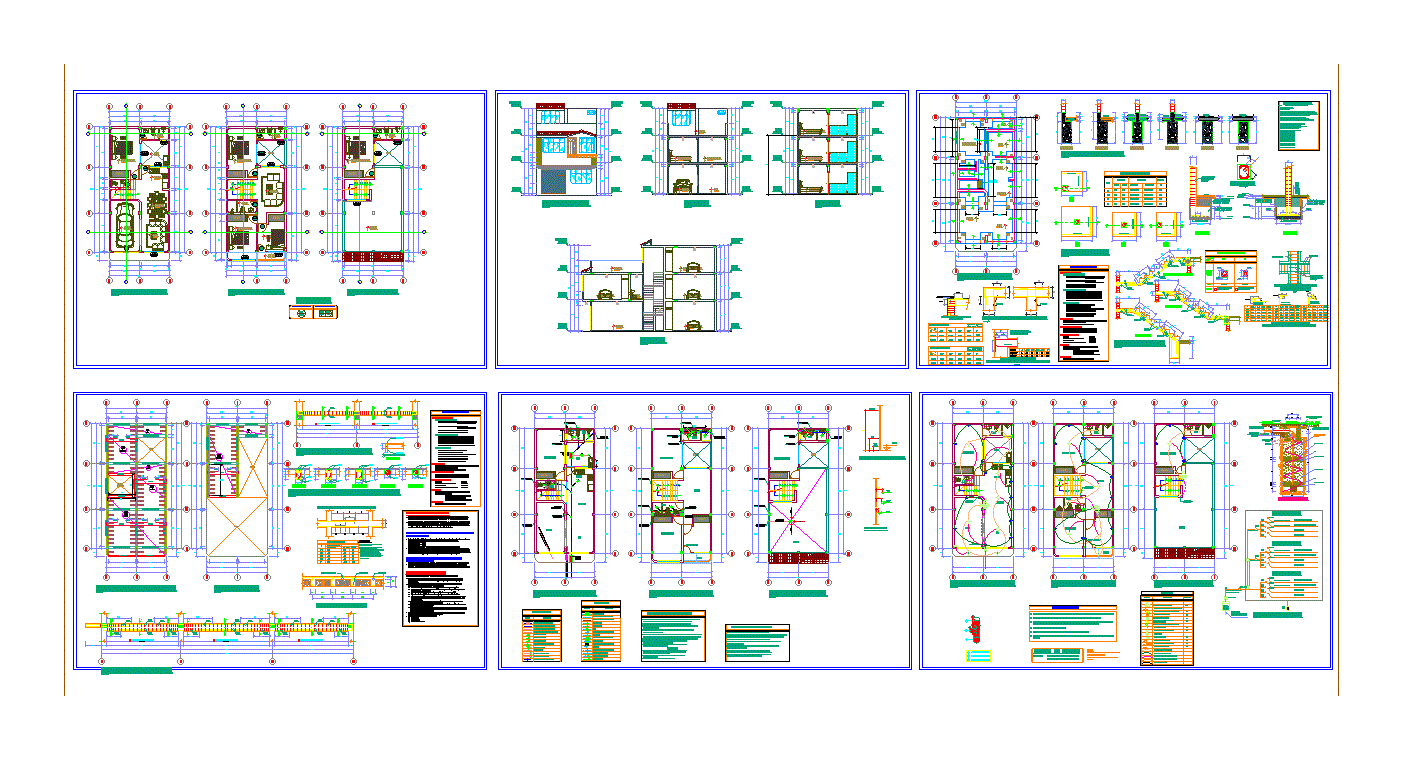
Task: Select the cross-section with cyan-filled rooms
Action: pos(825,148)
